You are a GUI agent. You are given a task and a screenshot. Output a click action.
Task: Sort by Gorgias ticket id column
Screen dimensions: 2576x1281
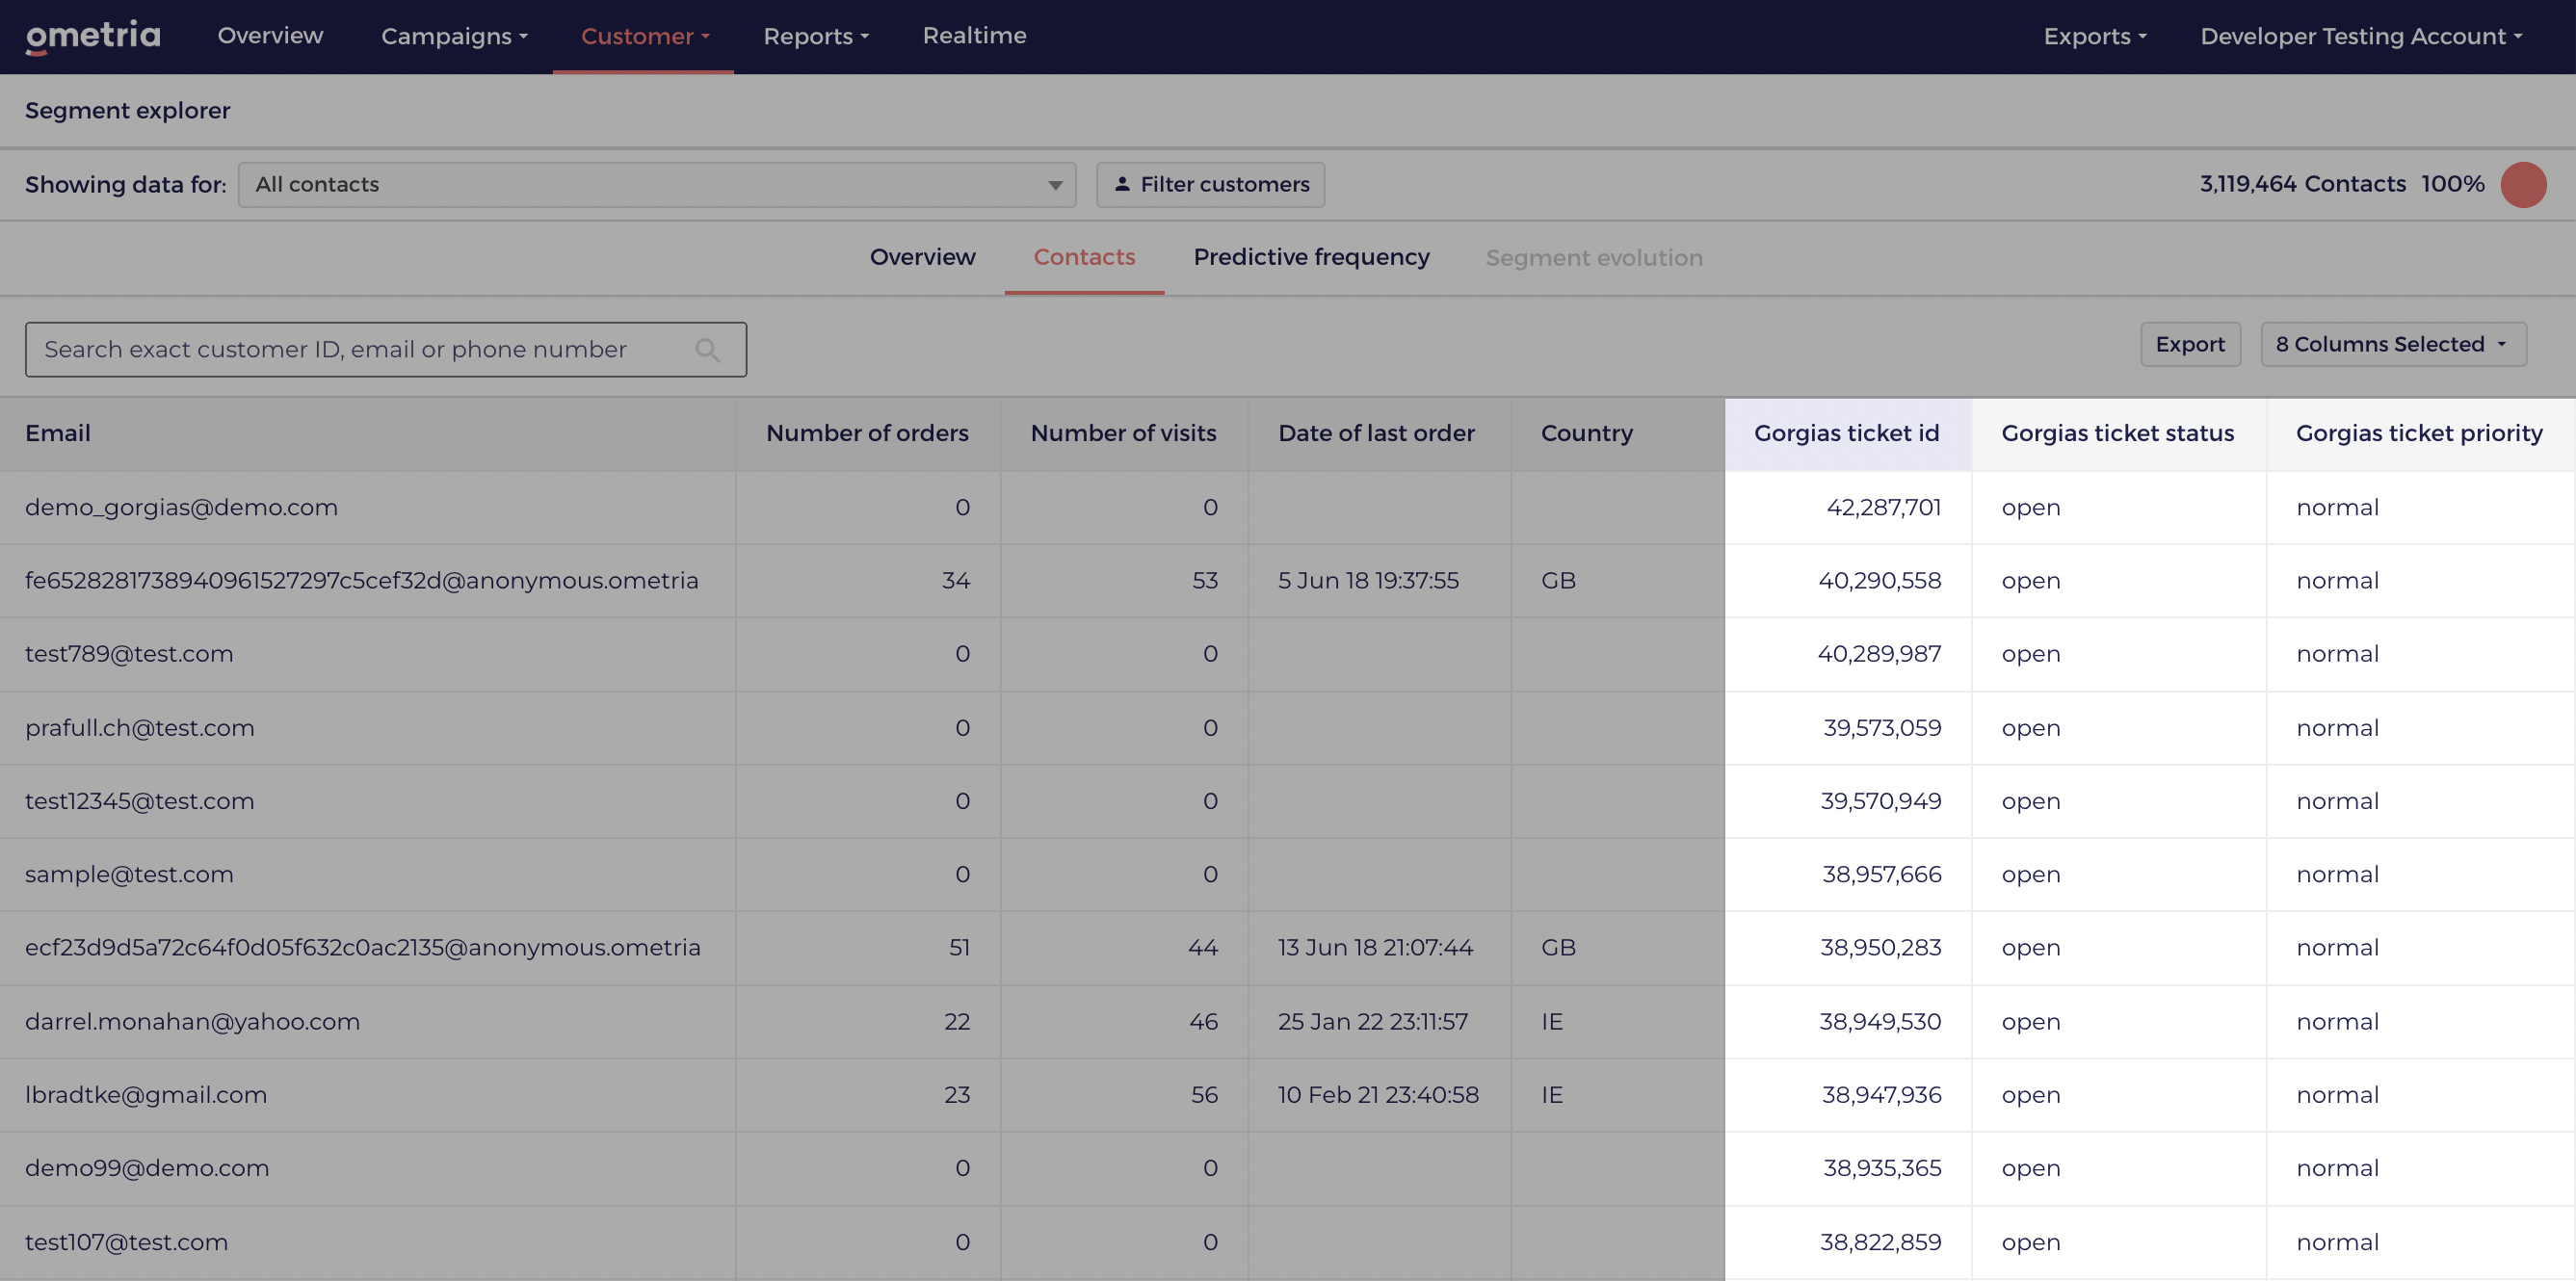(1846, 433)
